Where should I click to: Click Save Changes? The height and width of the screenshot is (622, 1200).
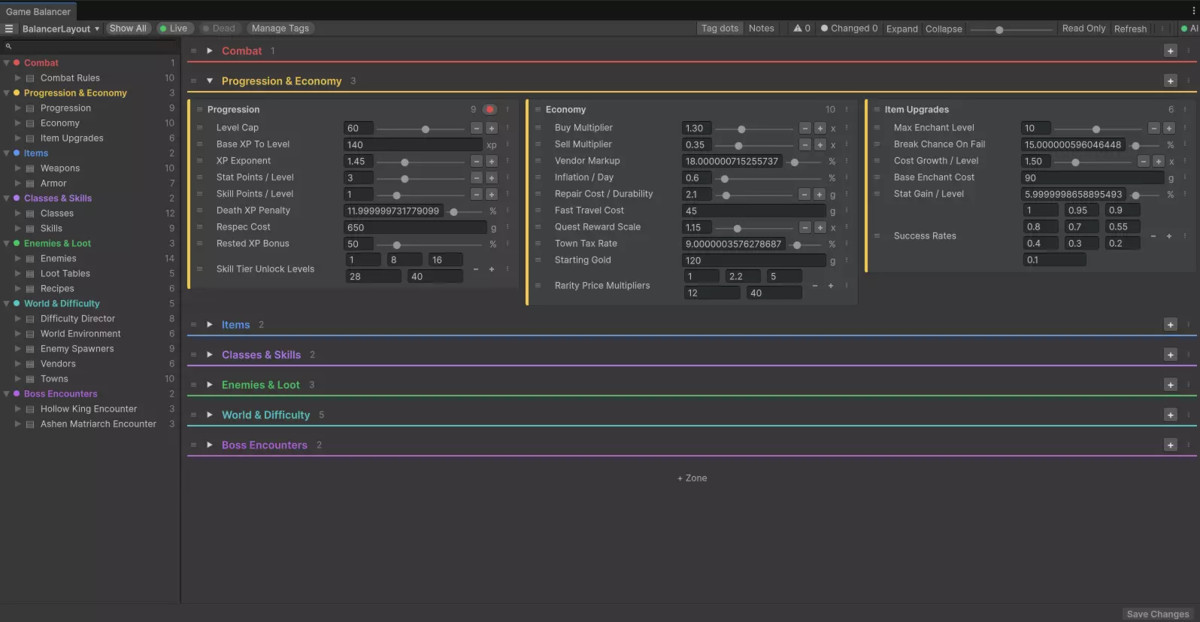[x=1157, y=614]
